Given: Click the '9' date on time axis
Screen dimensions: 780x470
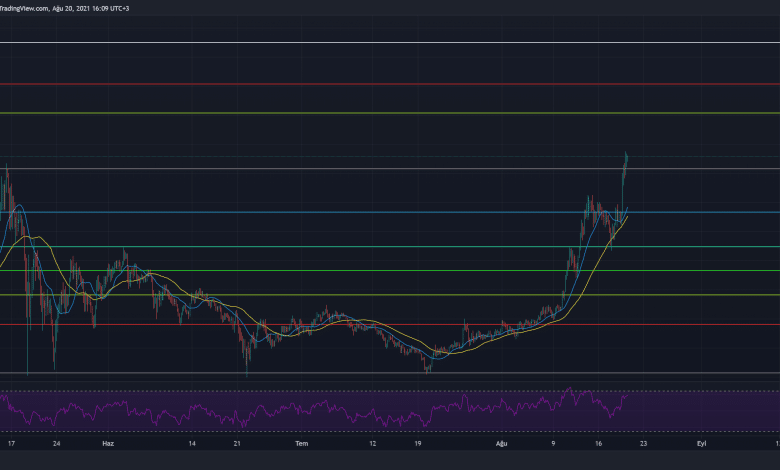Looking at the screenshot, I should click(551, 441).
